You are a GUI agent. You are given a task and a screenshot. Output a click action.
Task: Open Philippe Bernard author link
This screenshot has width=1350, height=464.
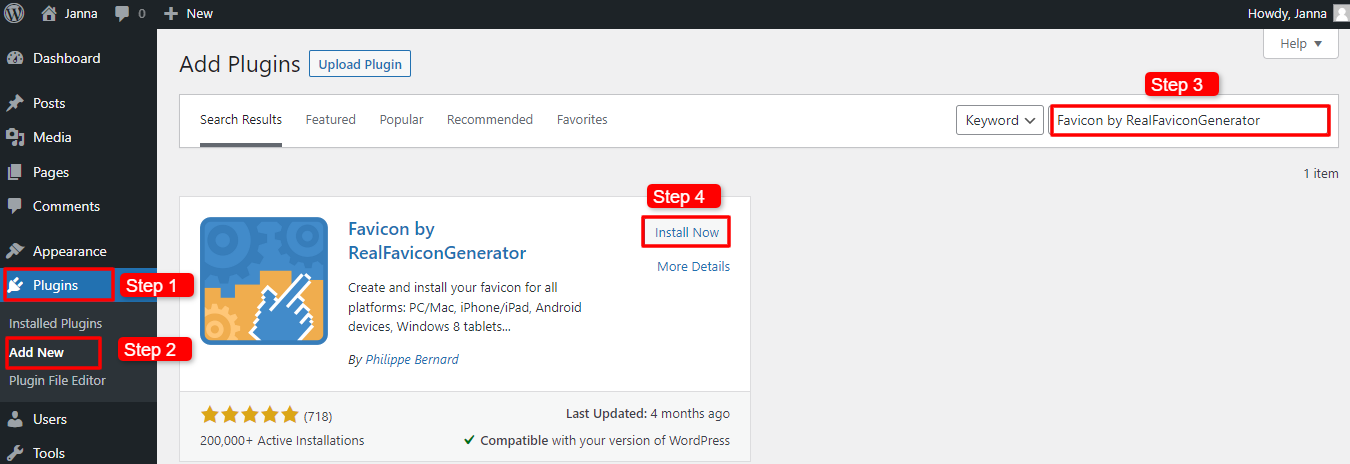[x=412, y=359]
